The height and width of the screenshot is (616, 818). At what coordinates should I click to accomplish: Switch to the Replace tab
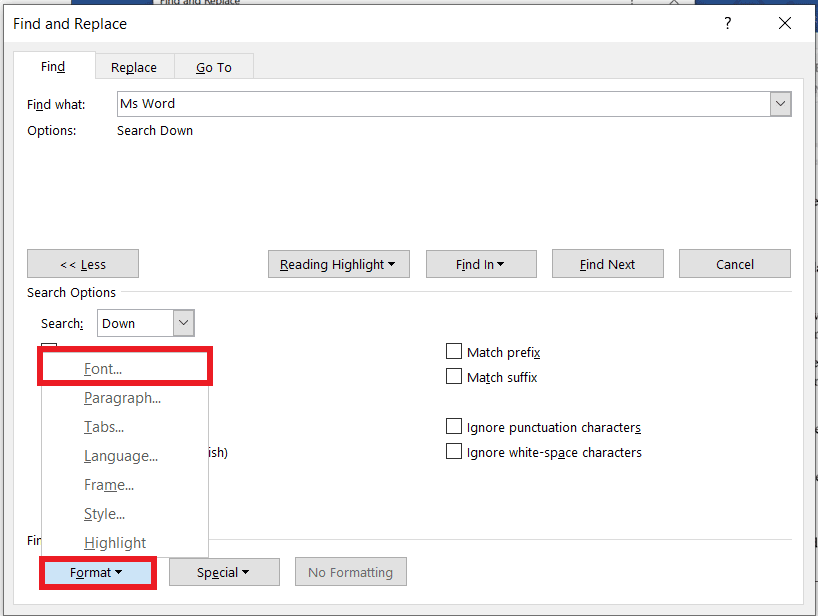[x=134, y=67]
